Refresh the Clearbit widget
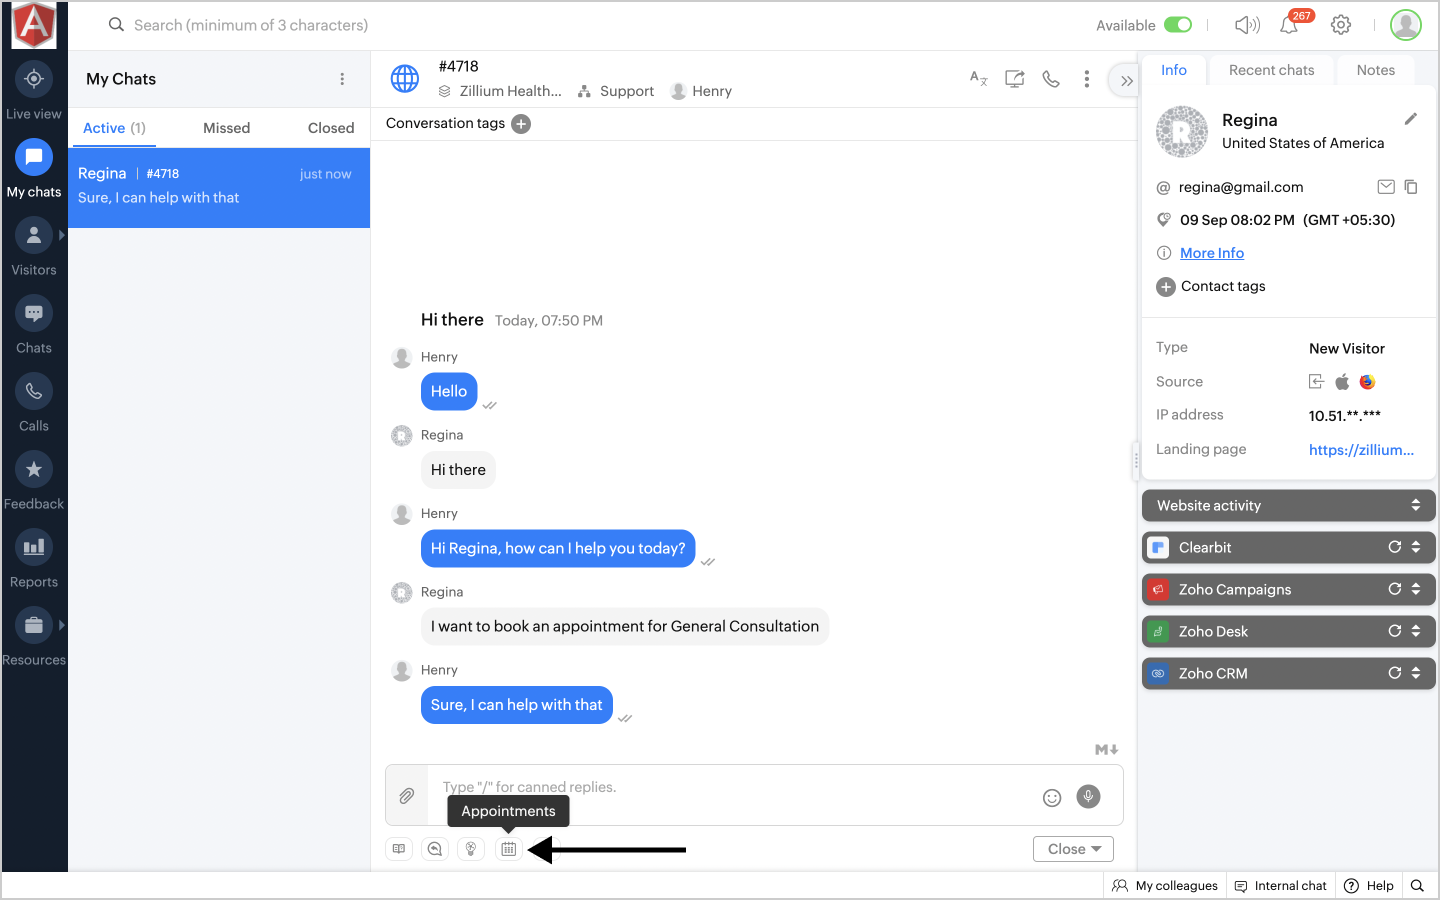1440x900 pixels. [1394, 547]
